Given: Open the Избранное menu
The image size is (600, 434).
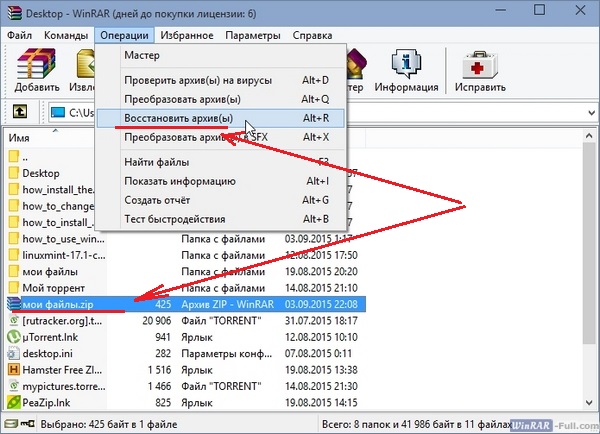Looking at the screenshot, I should [186, 35].
